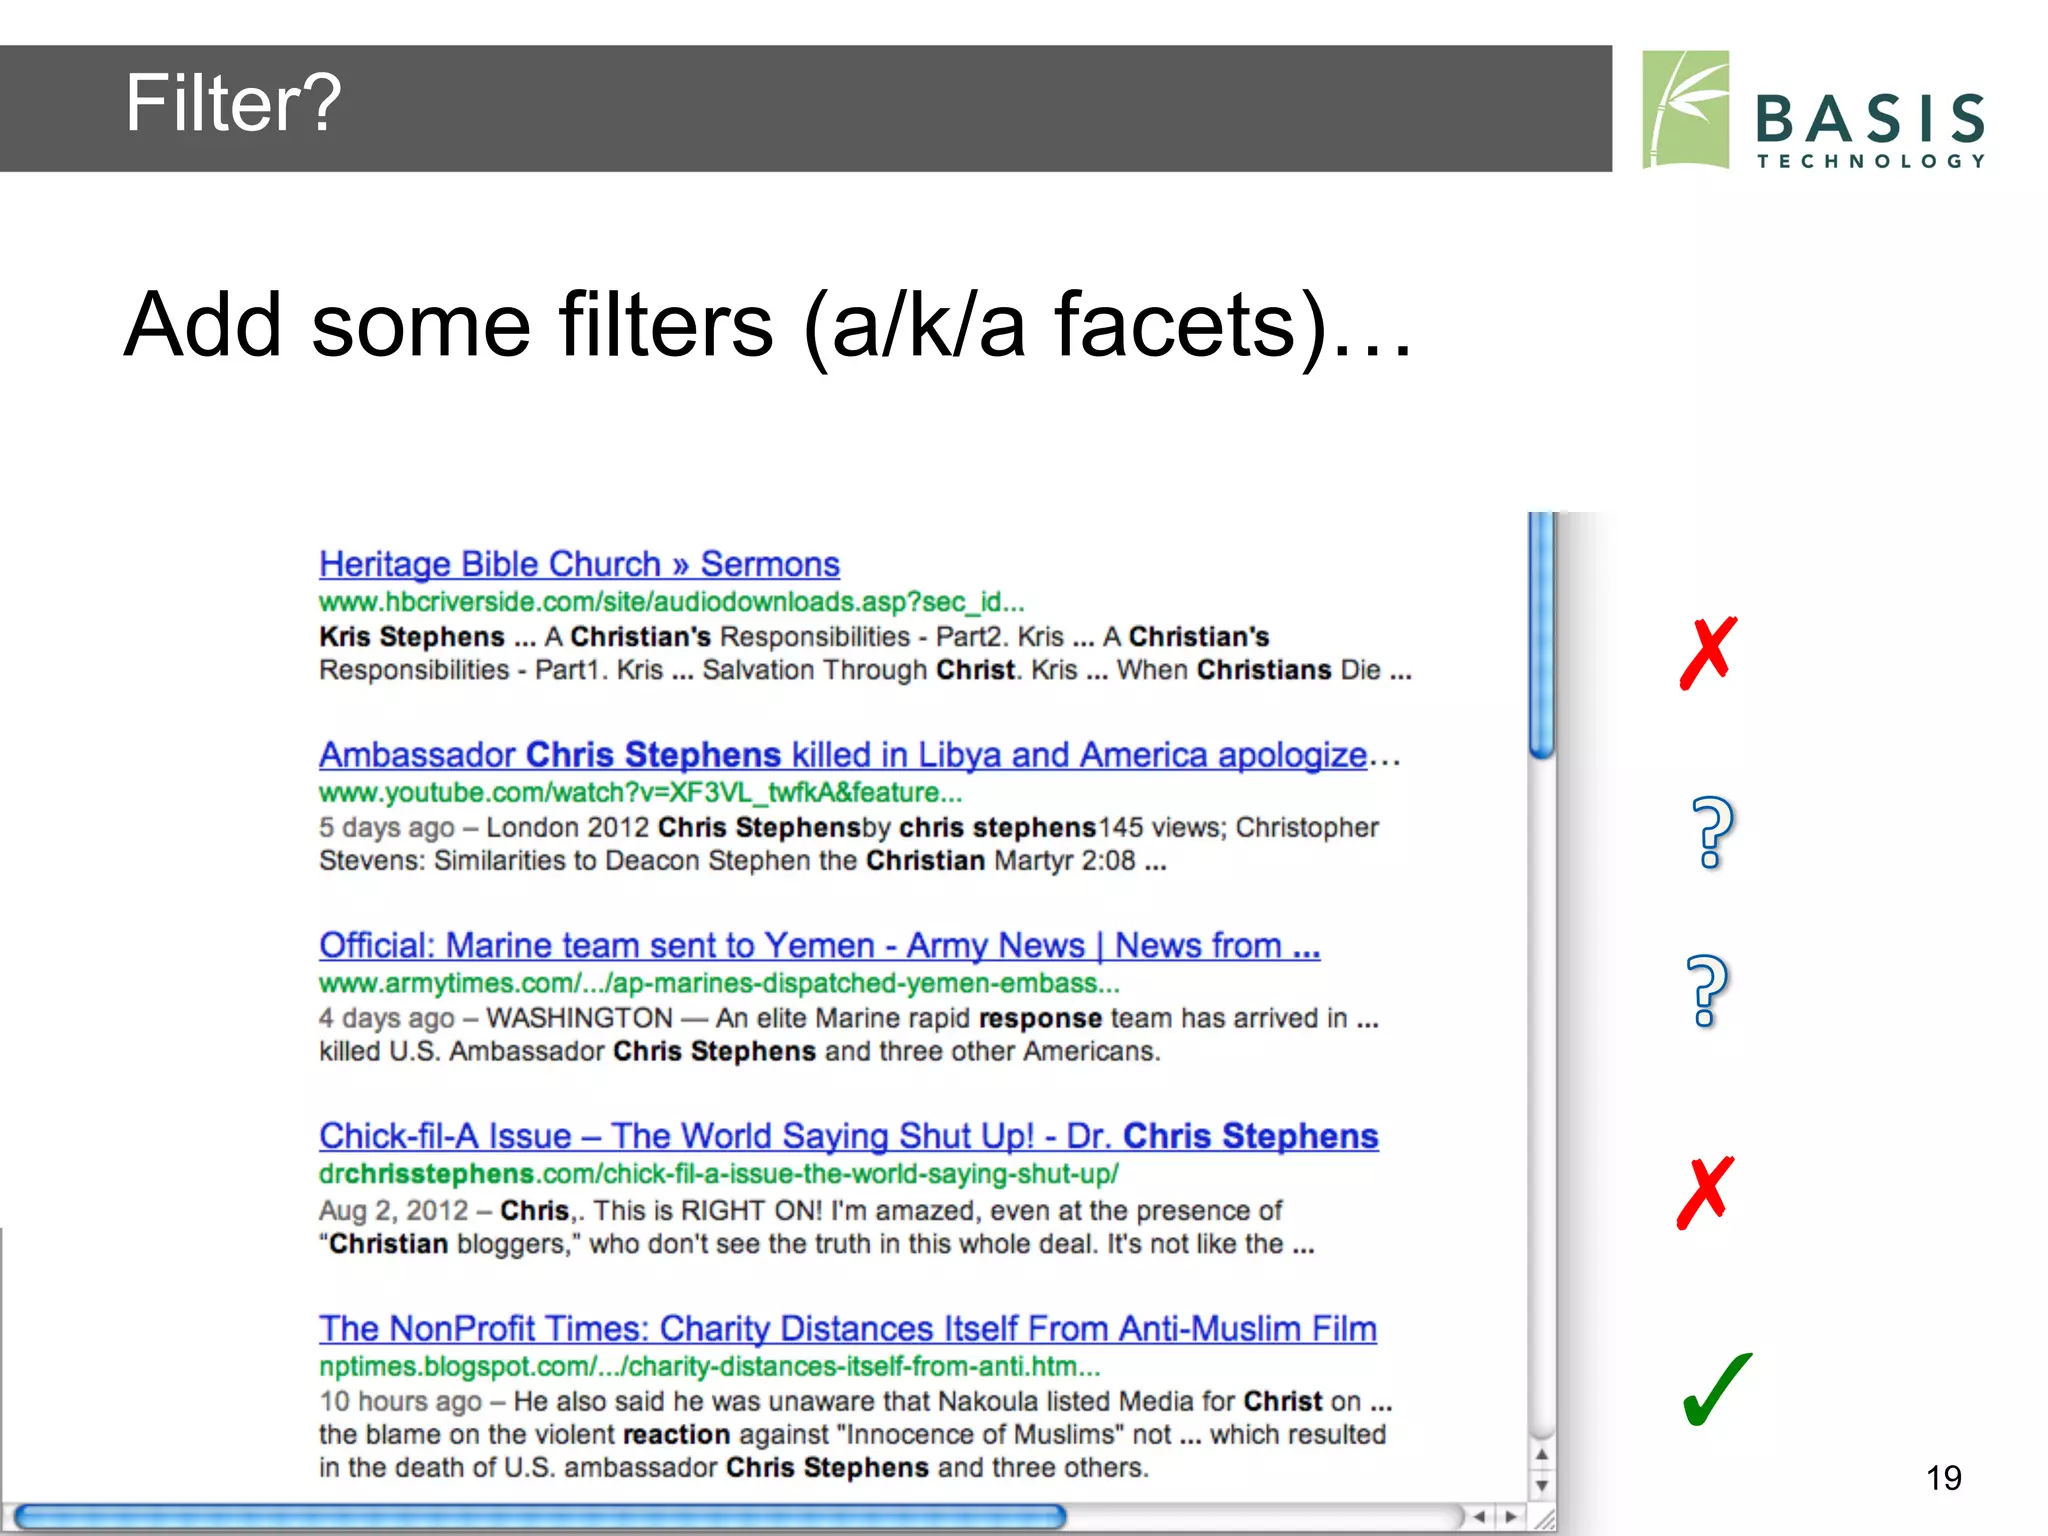The image size is (2048, 1536).
Task: Click the Basis Technology logo
Action: tap(1814, 110)
